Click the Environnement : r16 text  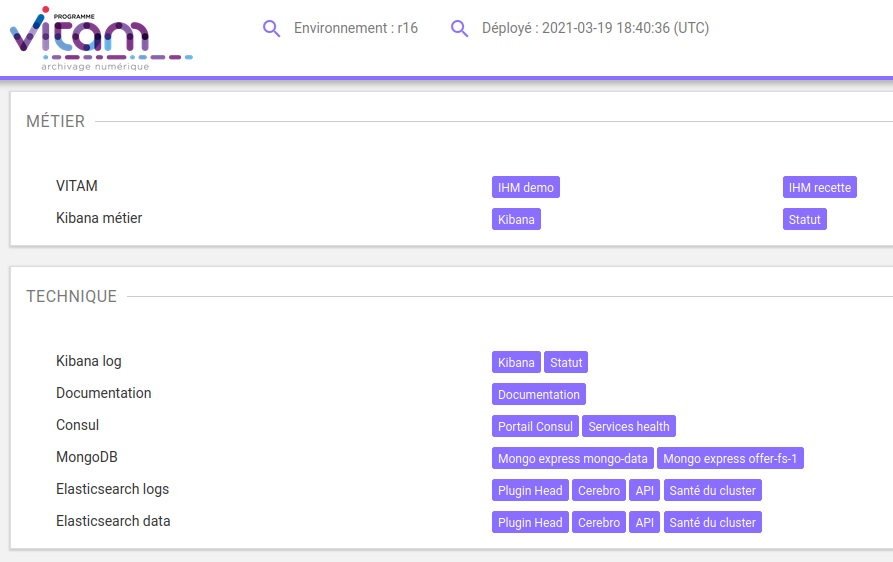coord(356,29)
